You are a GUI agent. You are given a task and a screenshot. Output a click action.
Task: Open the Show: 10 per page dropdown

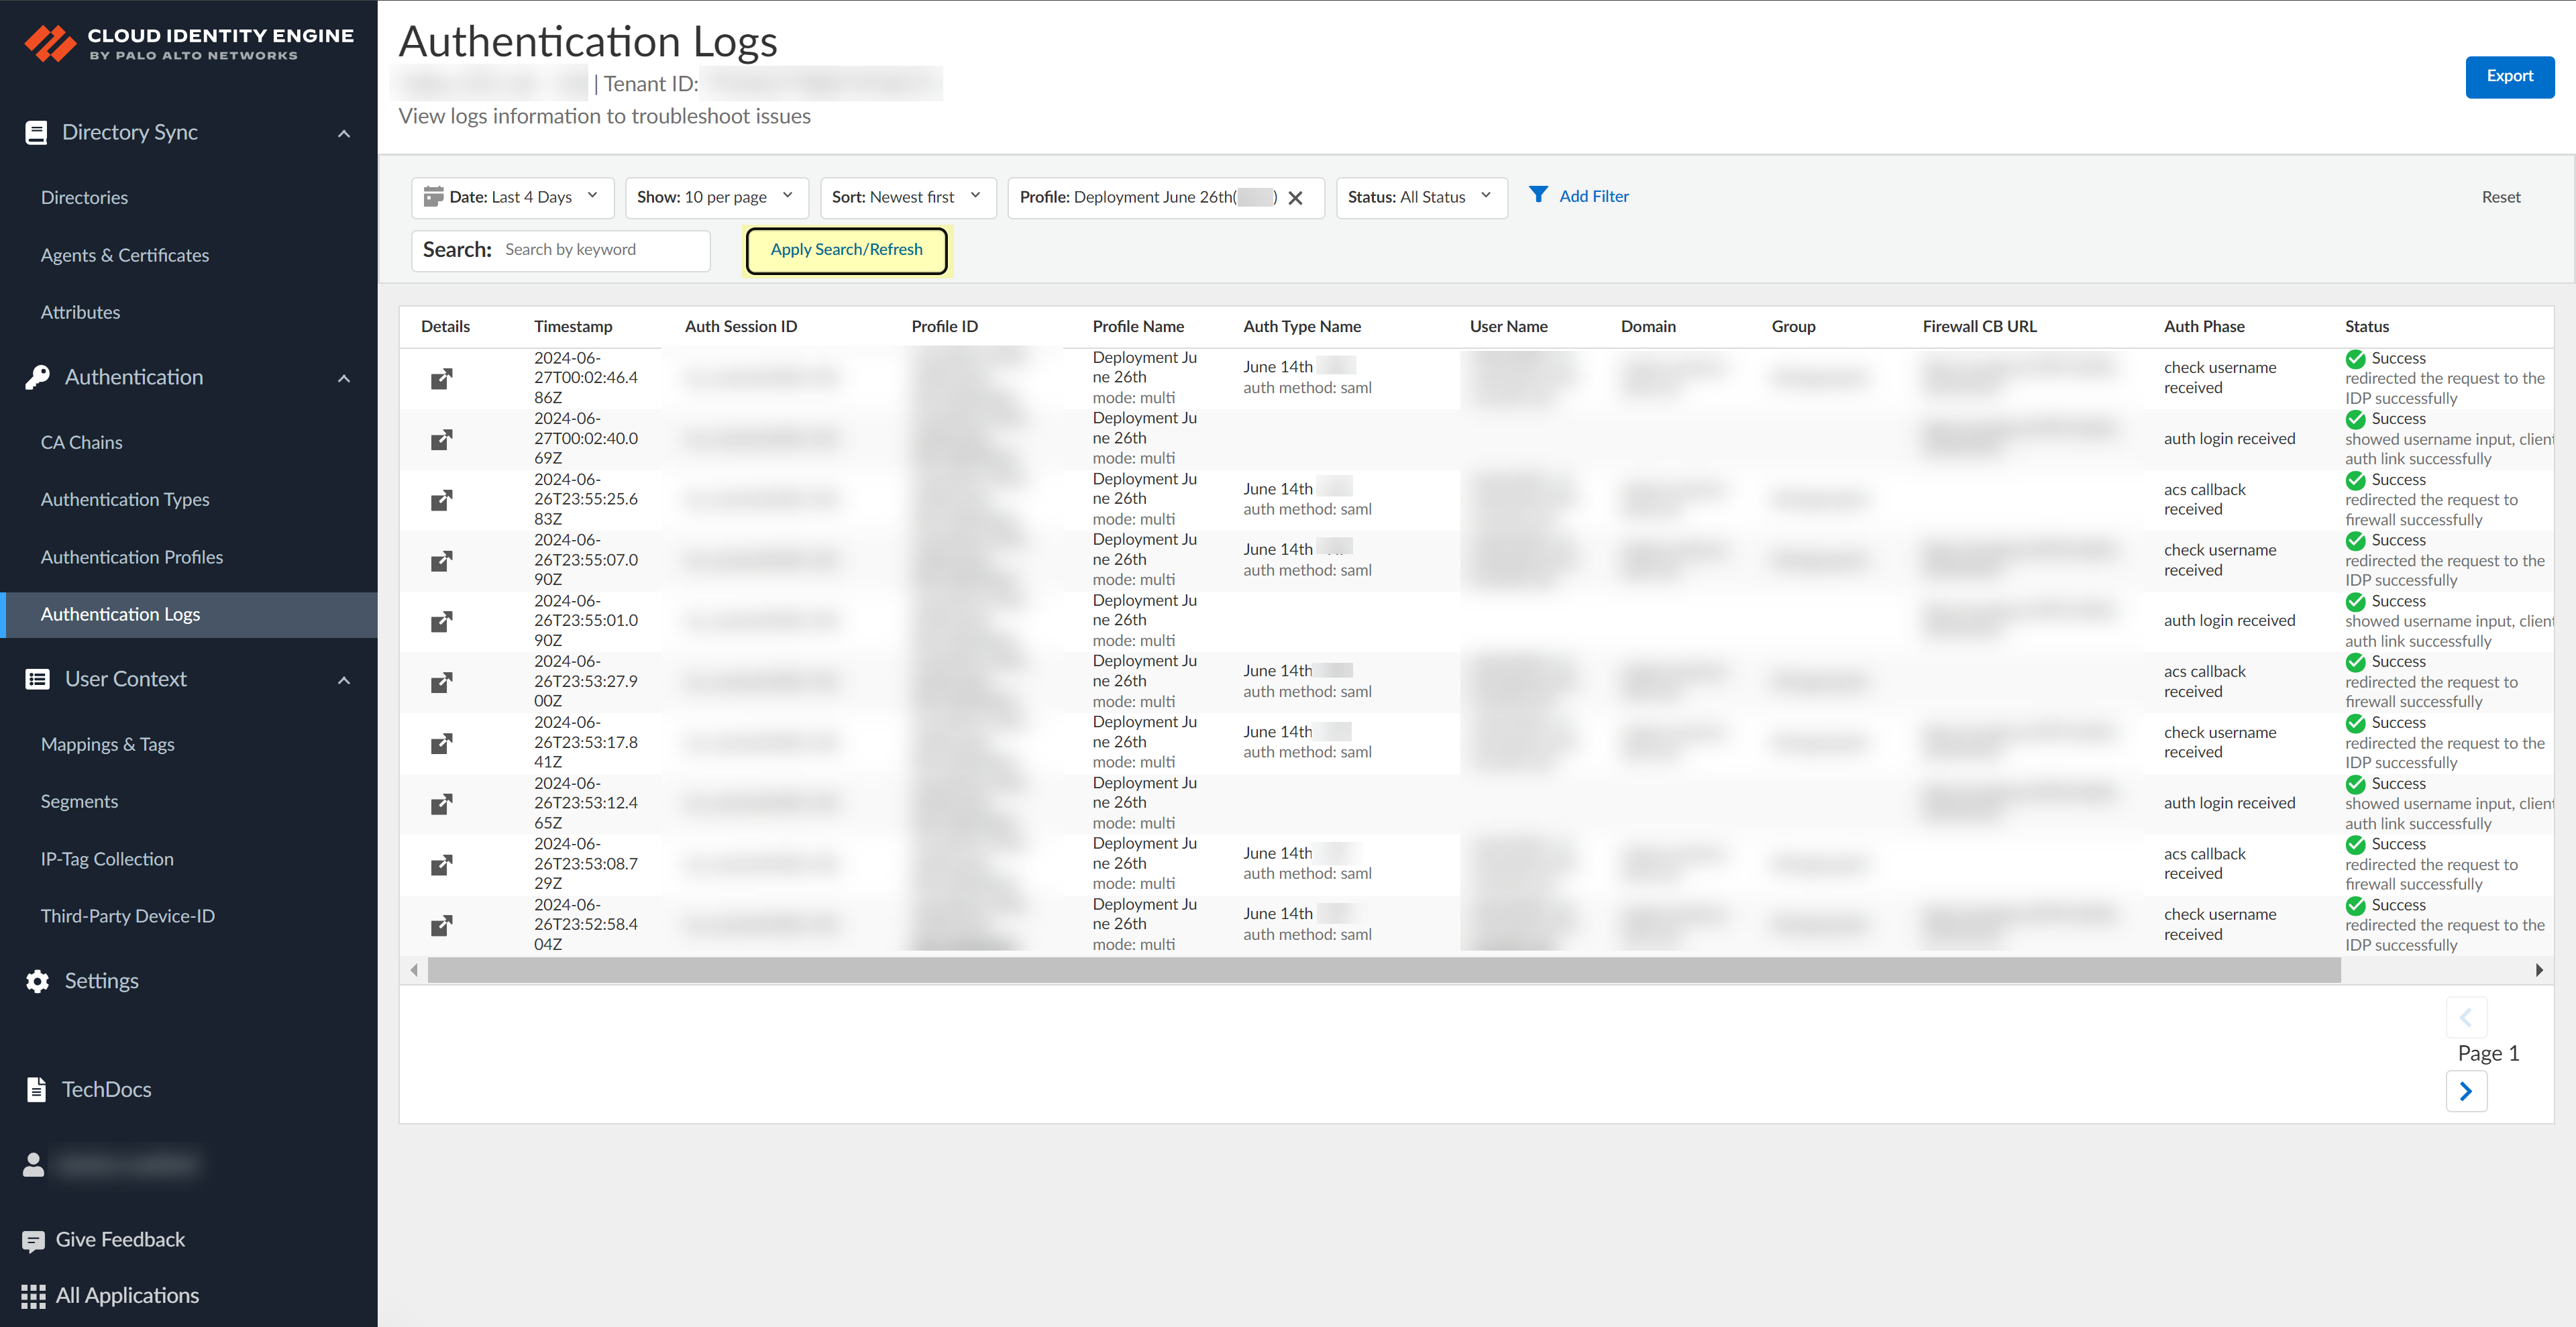pos(715,197)
